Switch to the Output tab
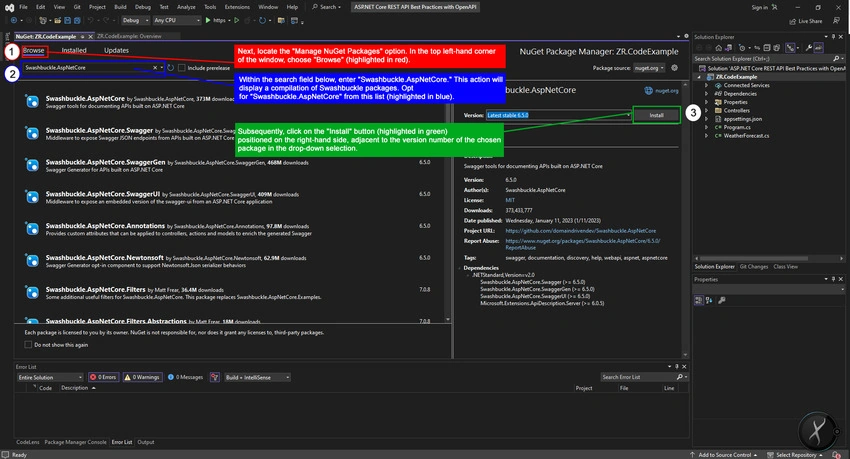 click(x=145, y=442)
